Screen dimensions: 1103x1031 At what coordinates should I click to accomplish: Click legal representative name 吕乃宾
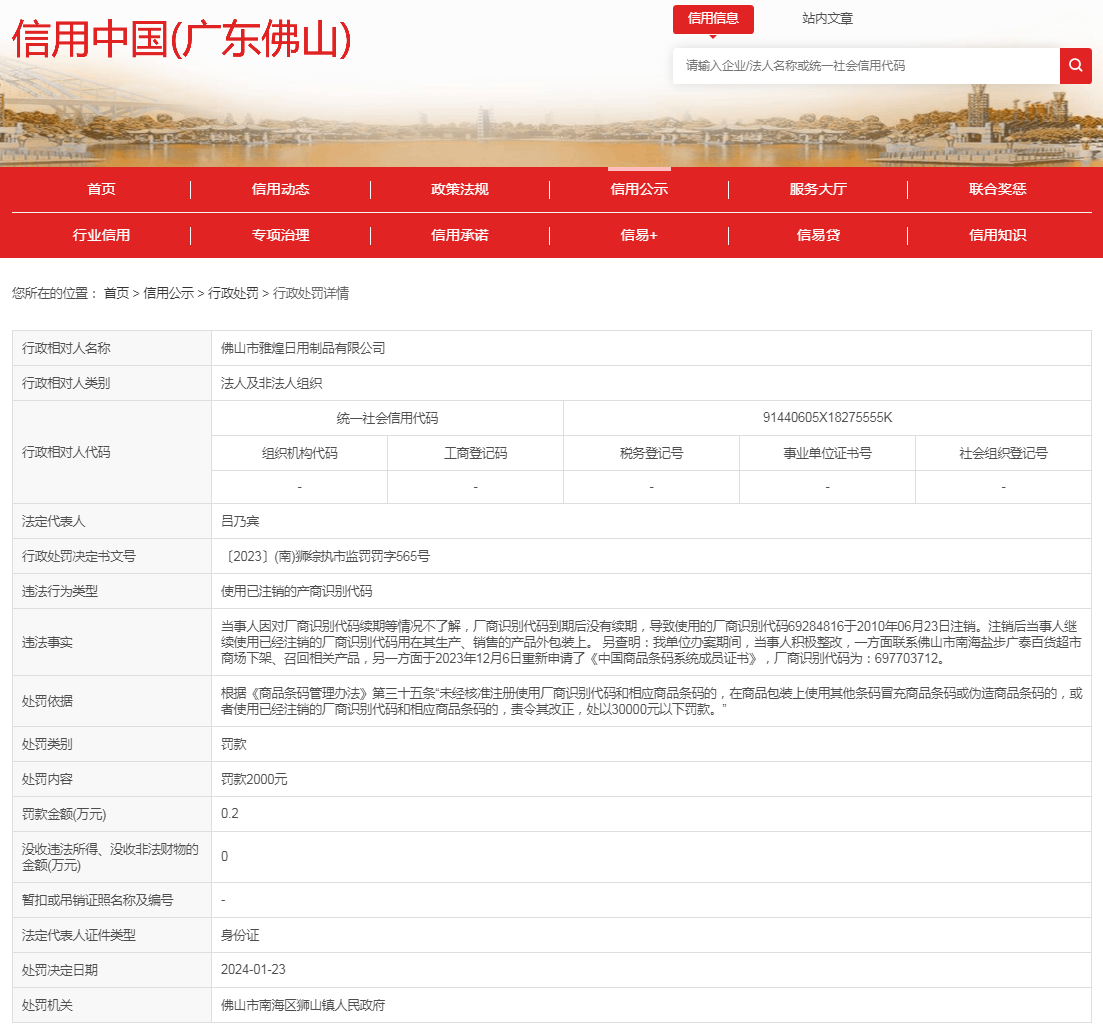tap(240, 521)
